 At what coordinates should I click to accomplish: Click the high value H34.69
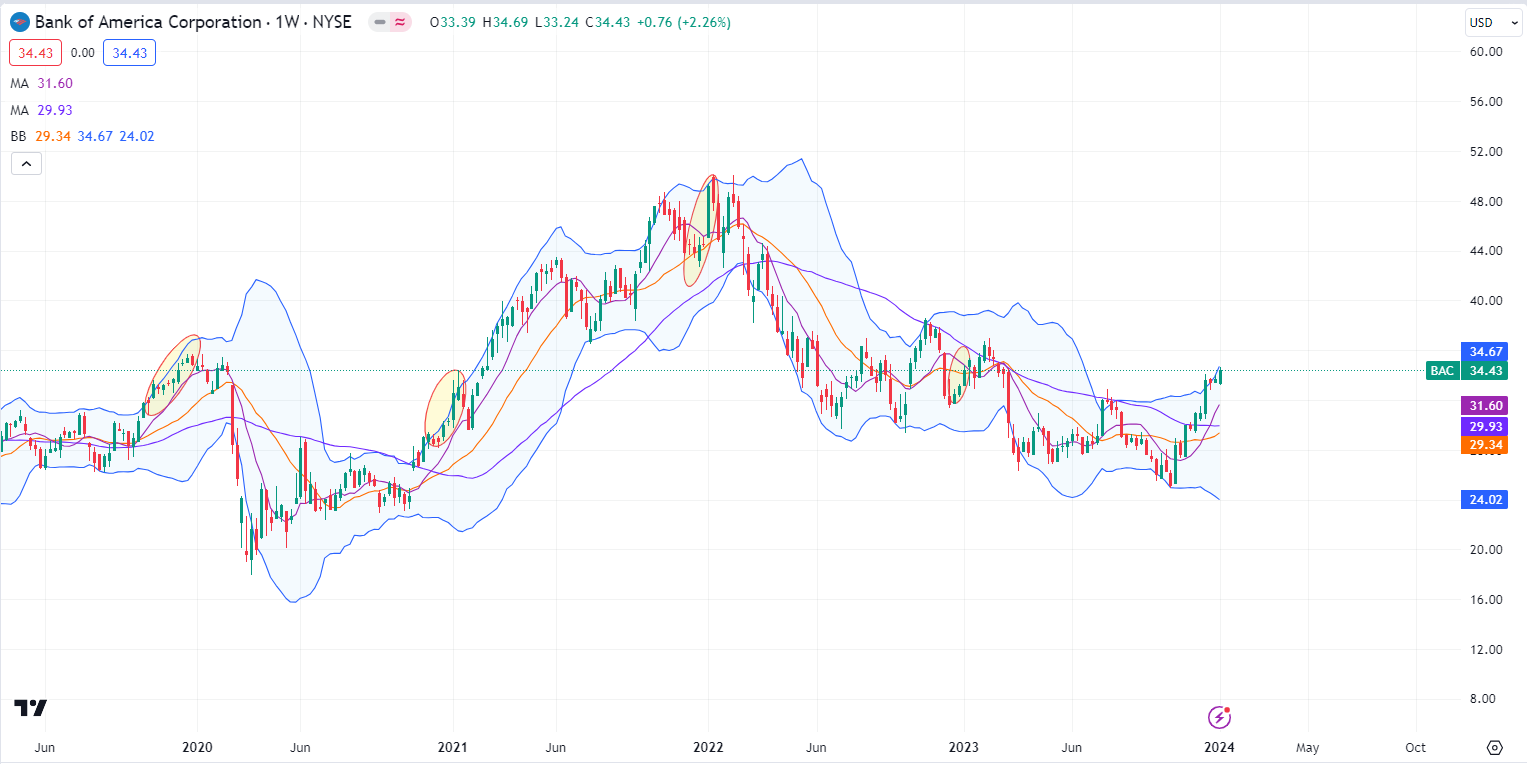coord(506,22)
